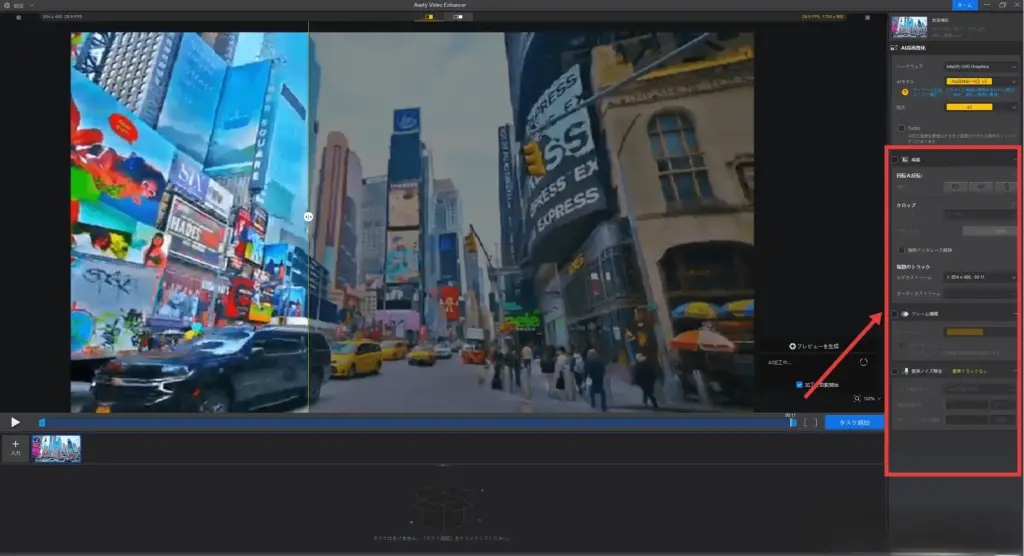Image resolution: width=1024 pixels, height=556 pixels.
Task: Click the edit section crop icon
Action: (905, 159)
